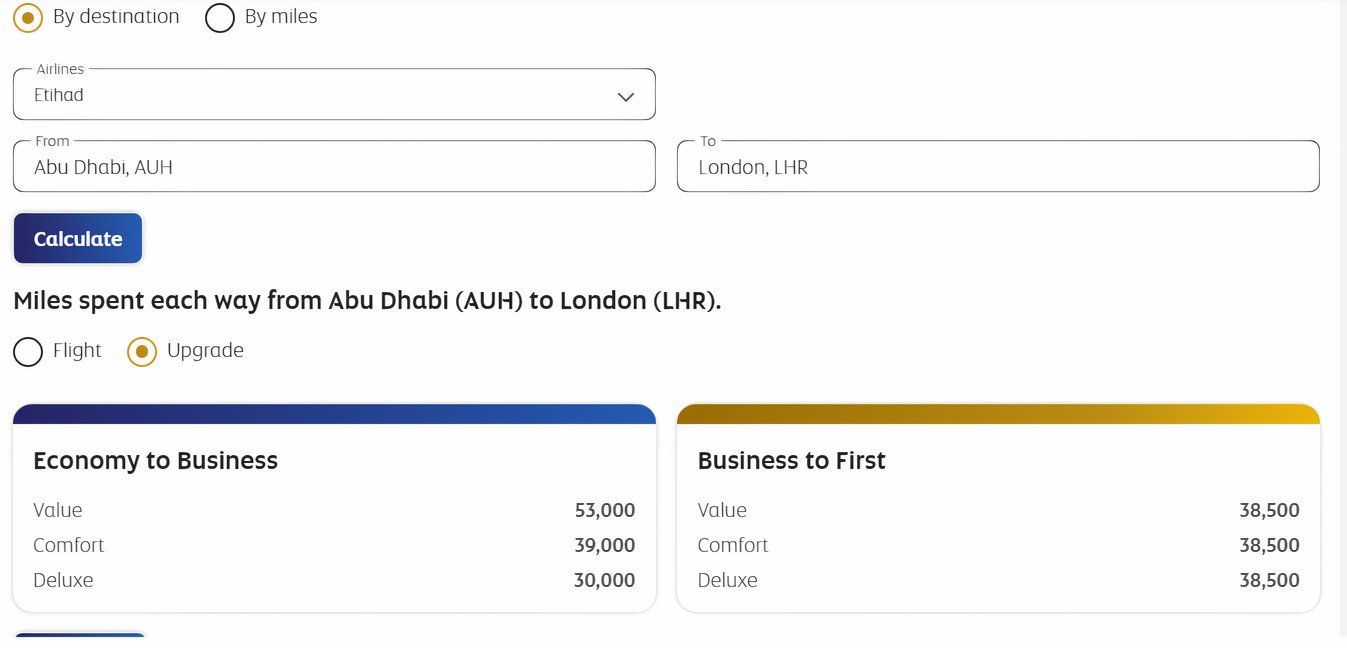
Task: Click the Miles spent each way heading
Action: [367, 301]
